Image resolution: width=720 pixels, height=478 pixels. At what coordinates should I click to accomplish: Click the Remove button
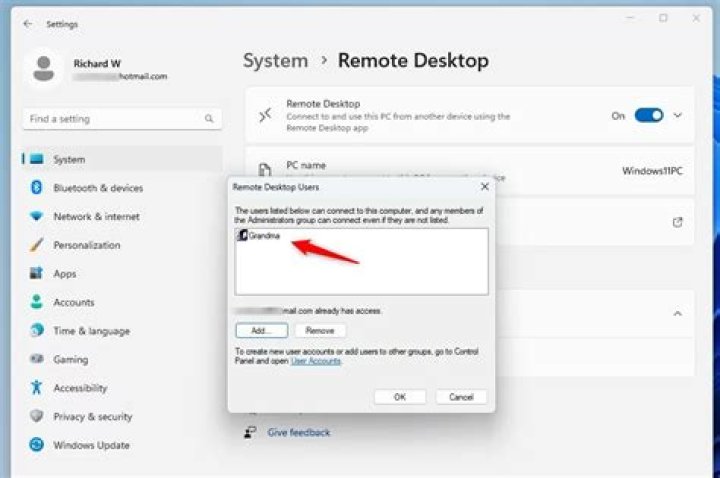tap(320, 331)
